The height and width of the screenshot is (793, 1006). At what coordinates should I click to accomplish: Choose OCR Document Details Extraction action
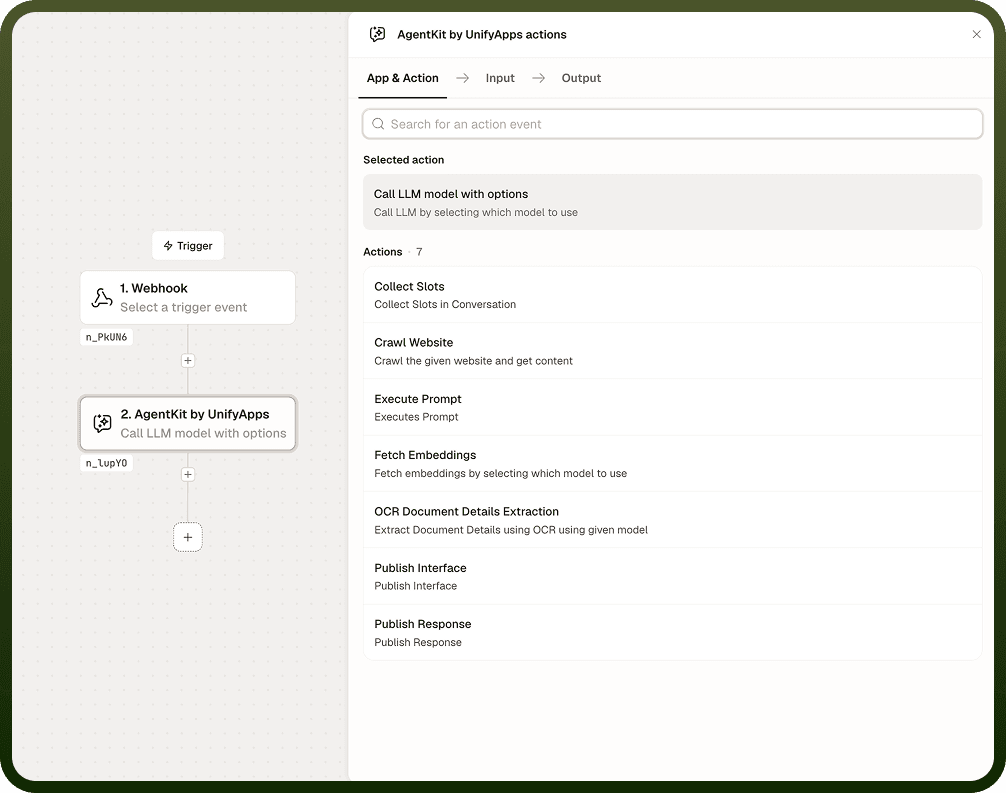(x=672, y=520)
